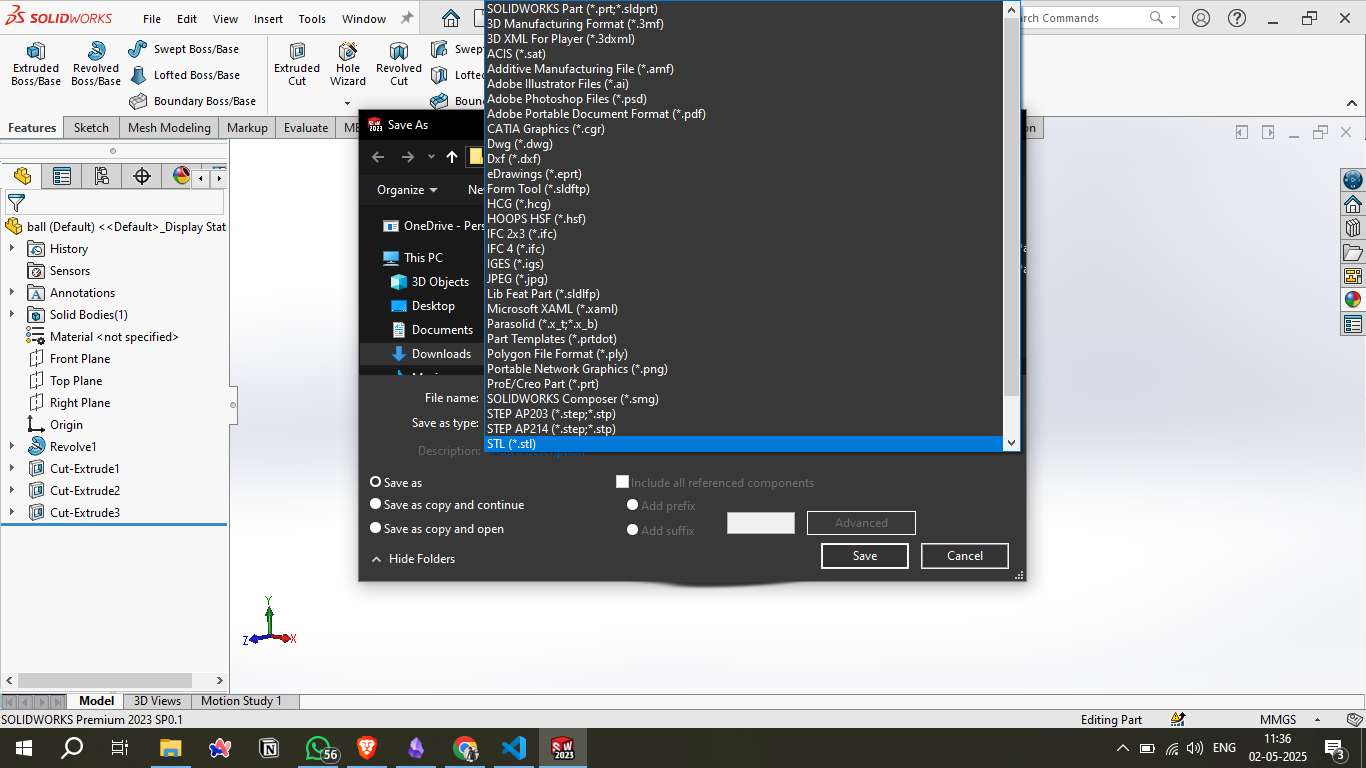Choose the Swept Boss/Base tool
Image resolution: width=1366 pixels, height=768 pixels.
[x=184, y=49]
